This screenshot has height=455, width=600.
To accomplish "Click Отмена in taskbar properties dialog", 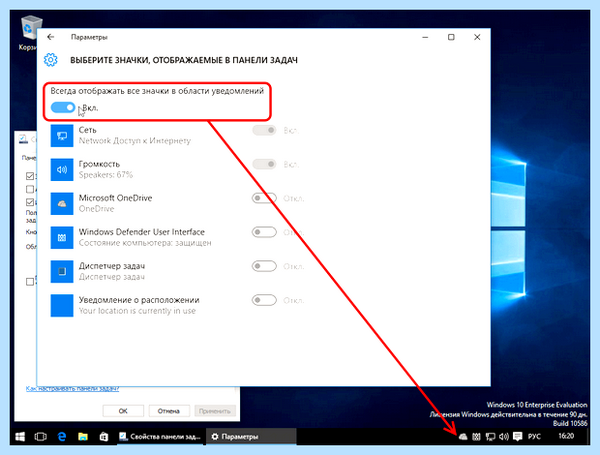I will point(169,411).
